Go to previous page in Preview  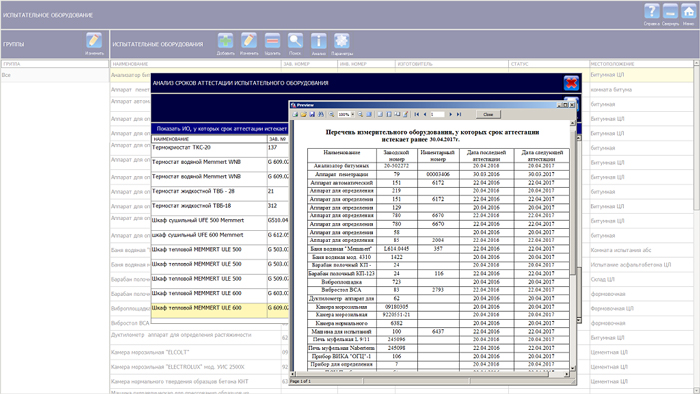[425, 114]
